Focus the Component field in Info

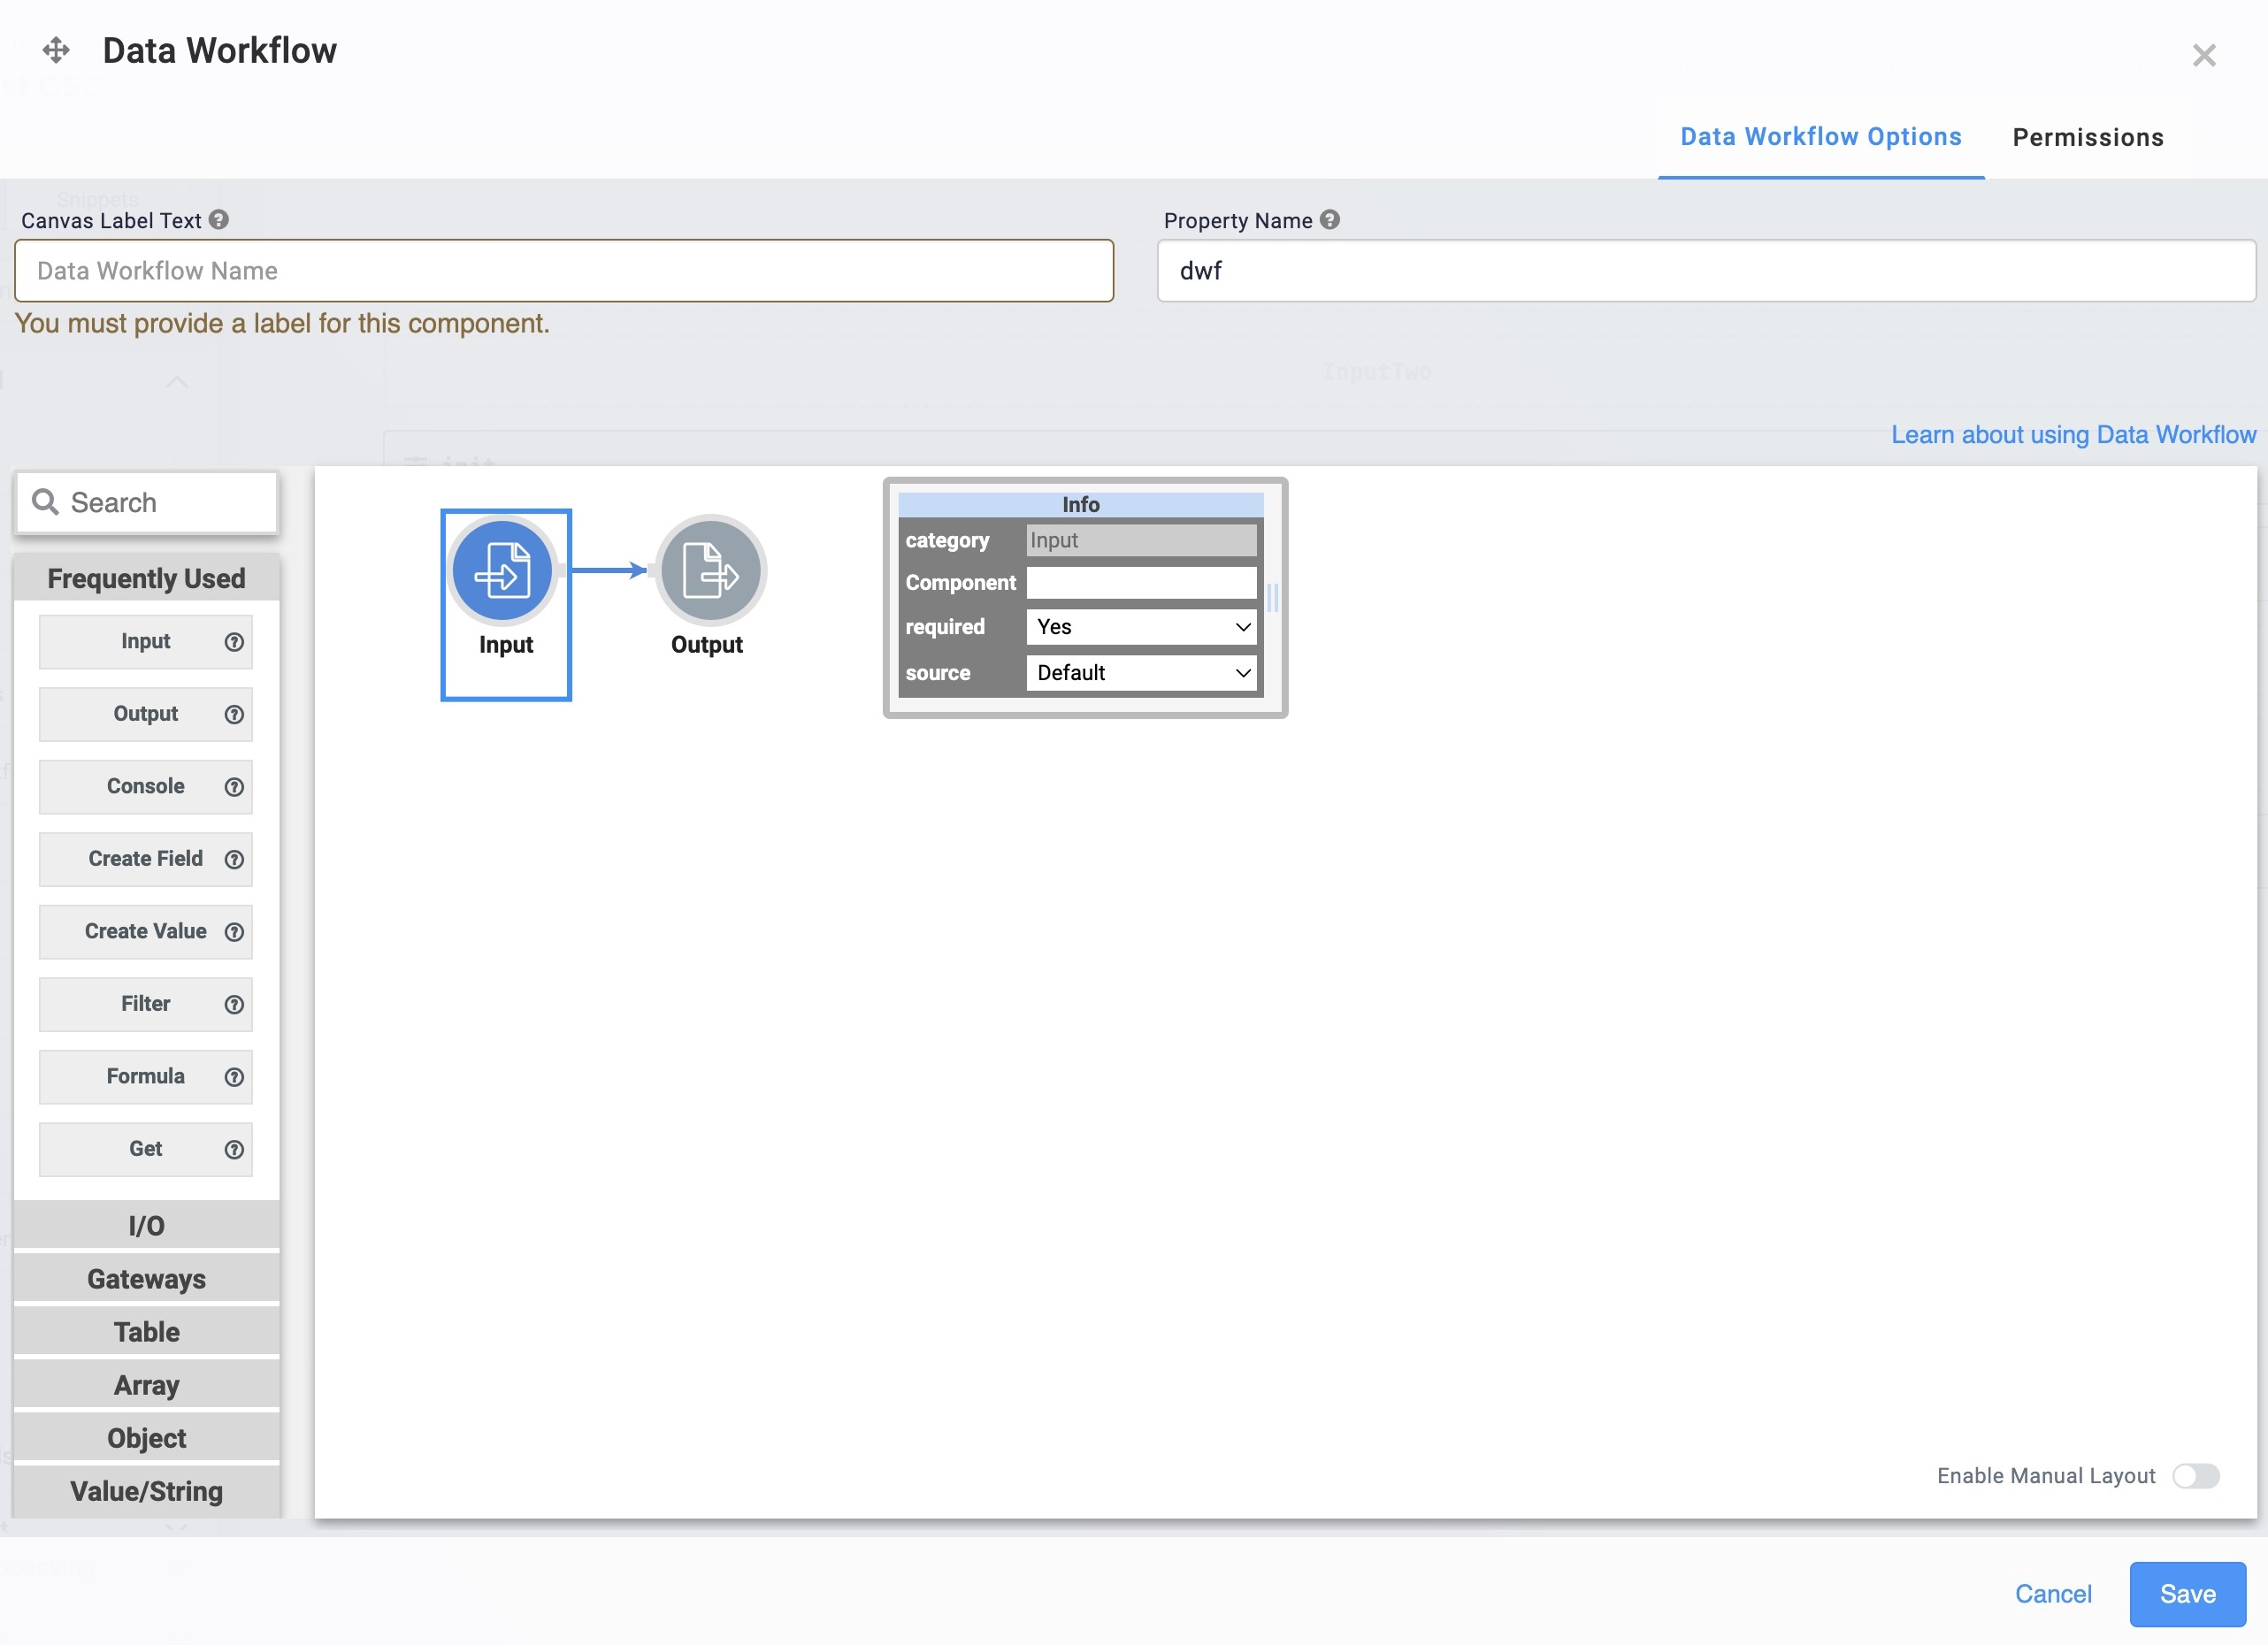coord(1141,583)
